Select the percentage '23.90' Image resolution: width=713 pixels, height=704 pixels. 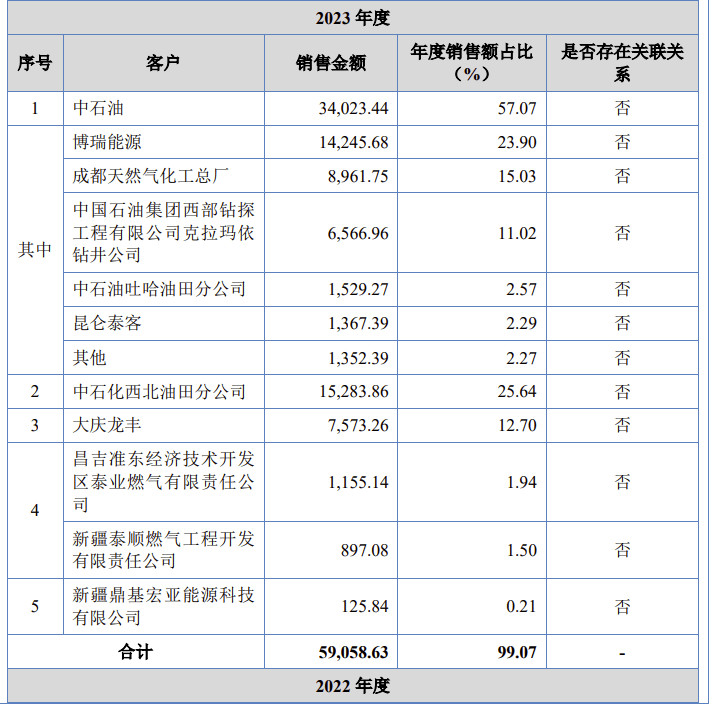point(517,142)
